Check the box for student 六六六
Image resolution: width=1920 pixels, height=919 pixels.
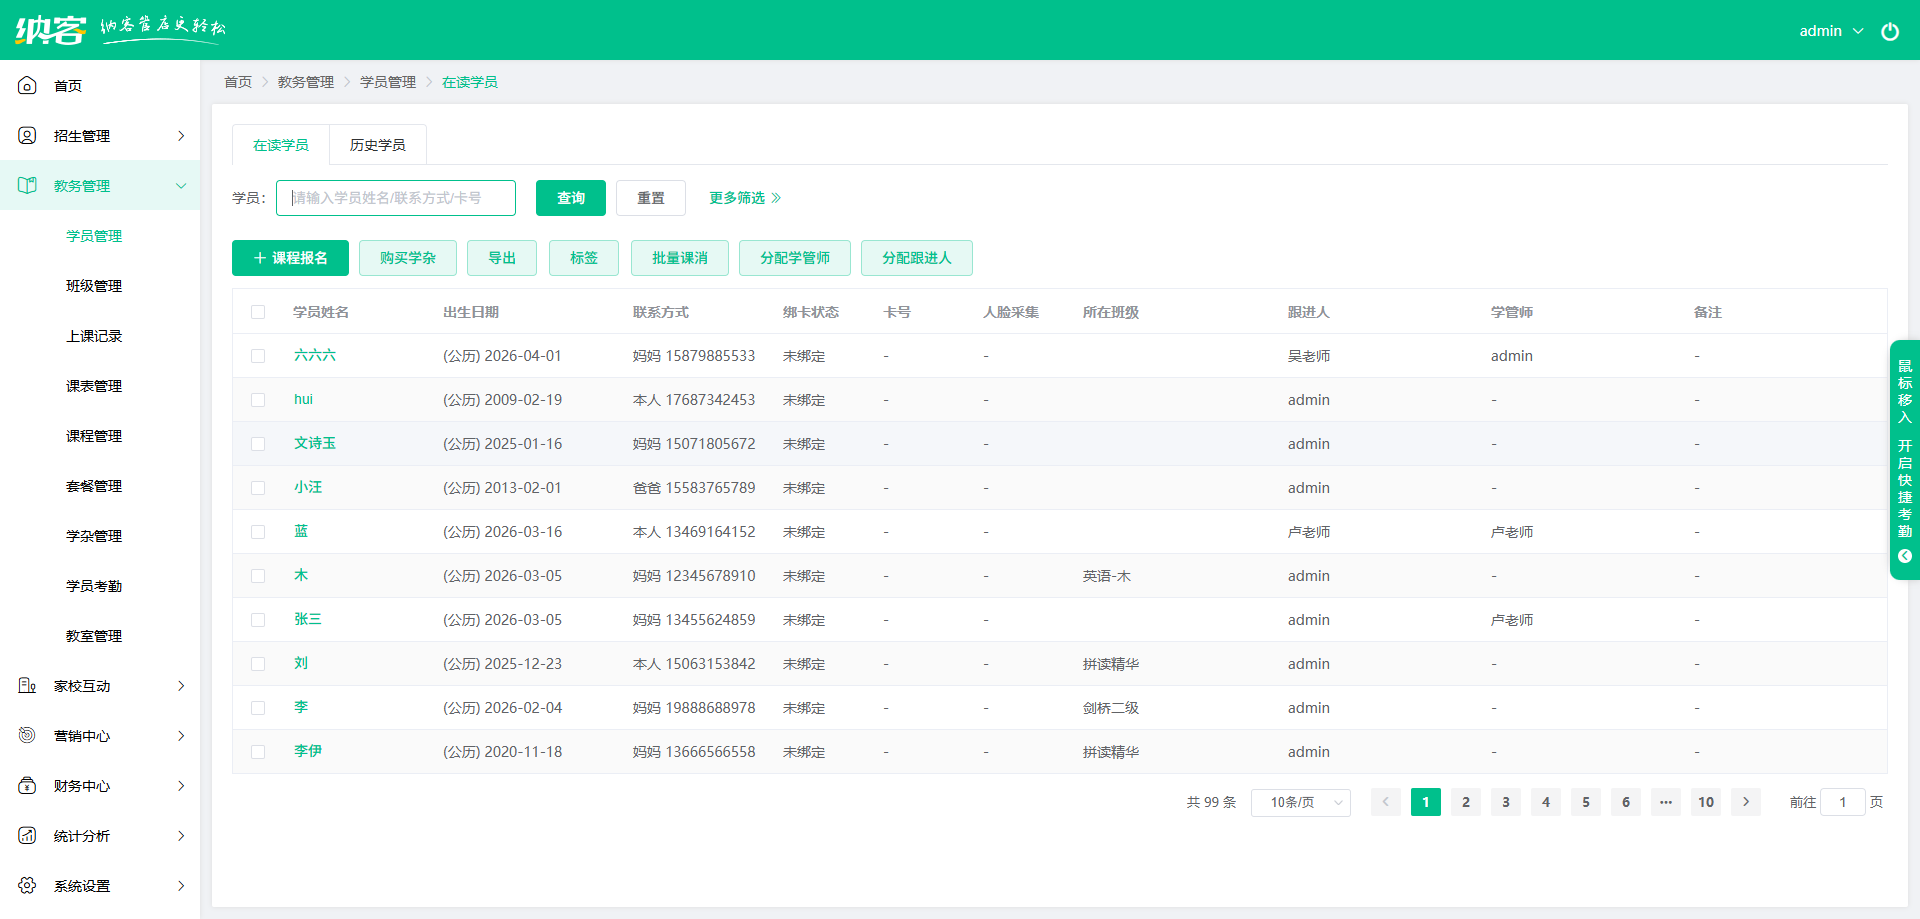258,356
